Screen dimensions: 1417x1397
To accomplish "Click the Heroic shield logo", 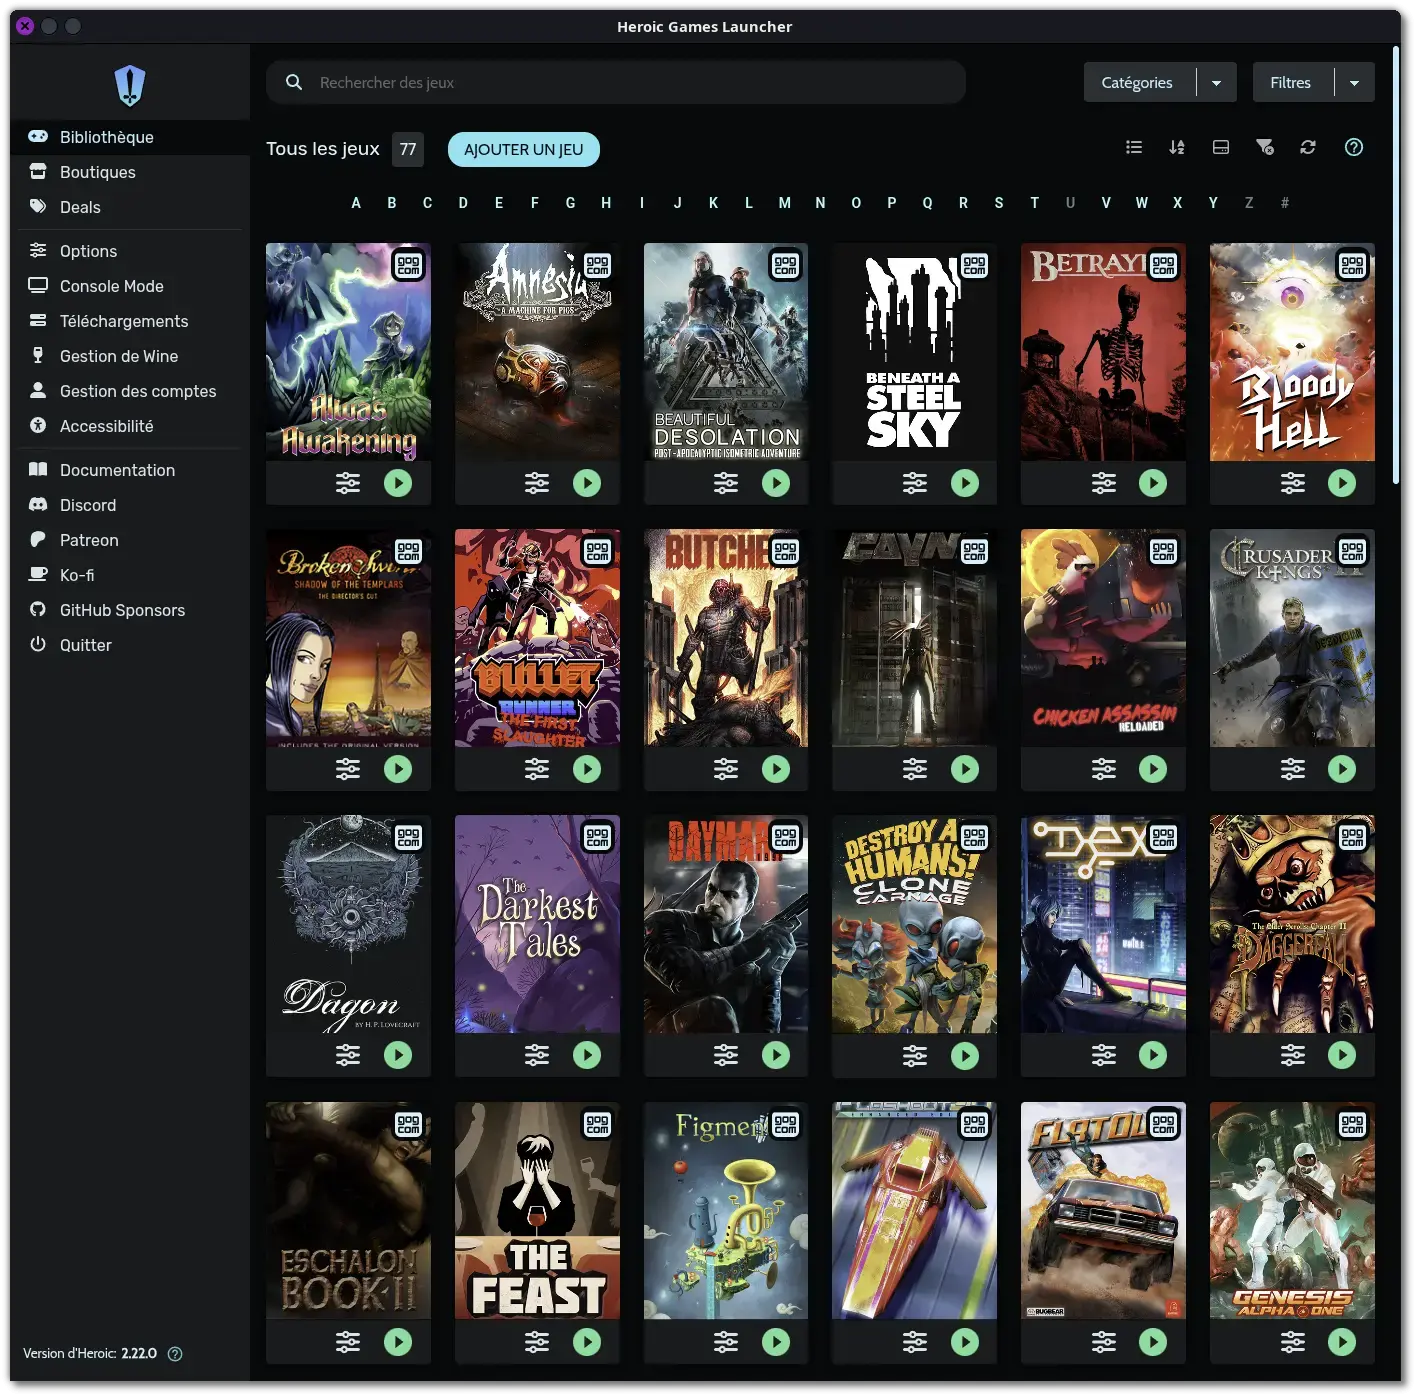I will (x=130, y=85).
